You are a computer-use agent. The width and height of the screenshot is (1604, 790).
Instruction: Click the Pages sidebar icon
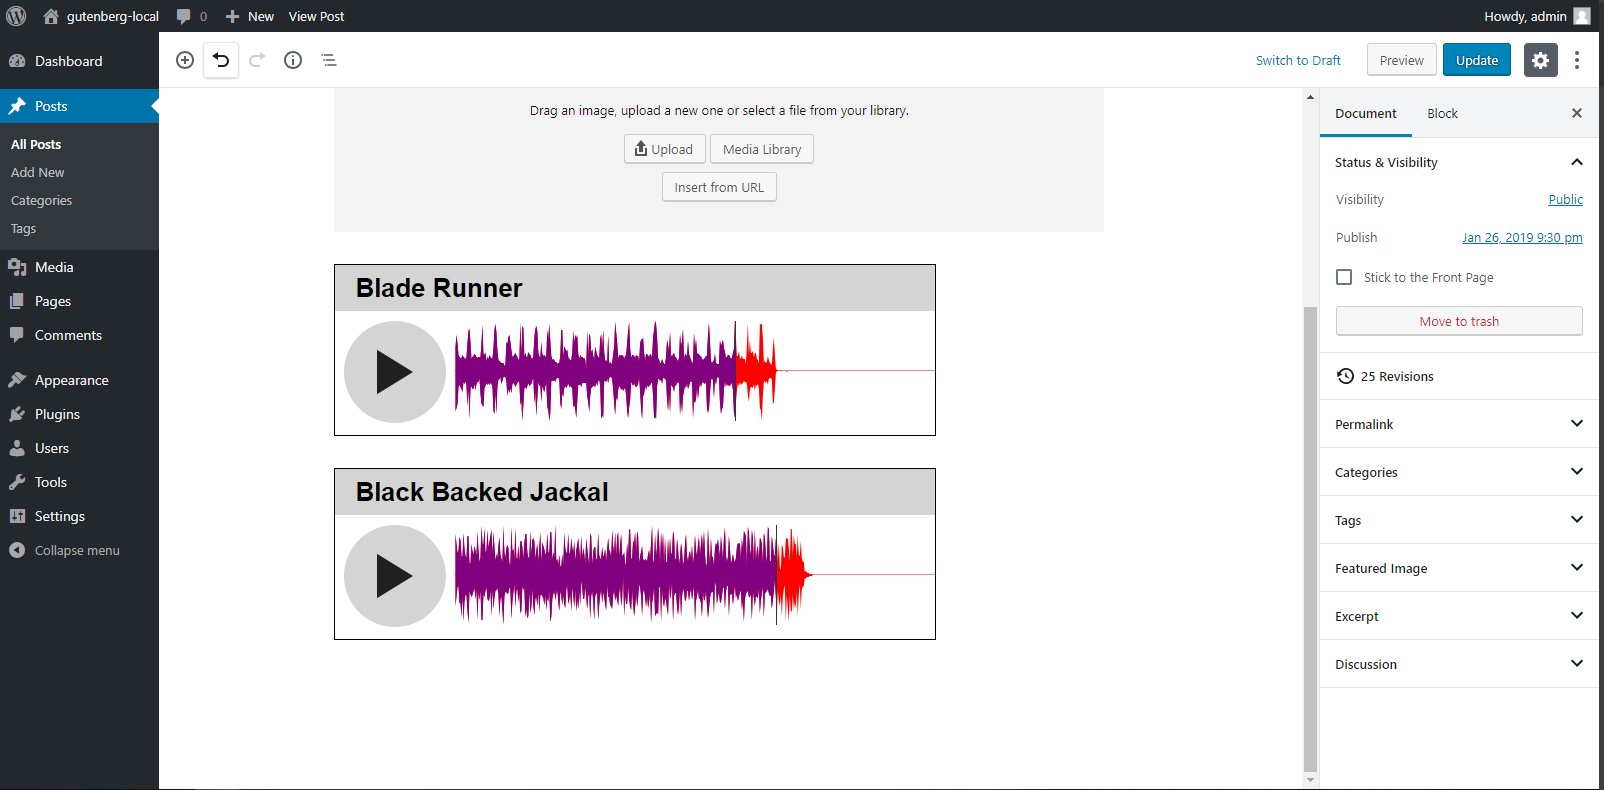tap(17, 301)
